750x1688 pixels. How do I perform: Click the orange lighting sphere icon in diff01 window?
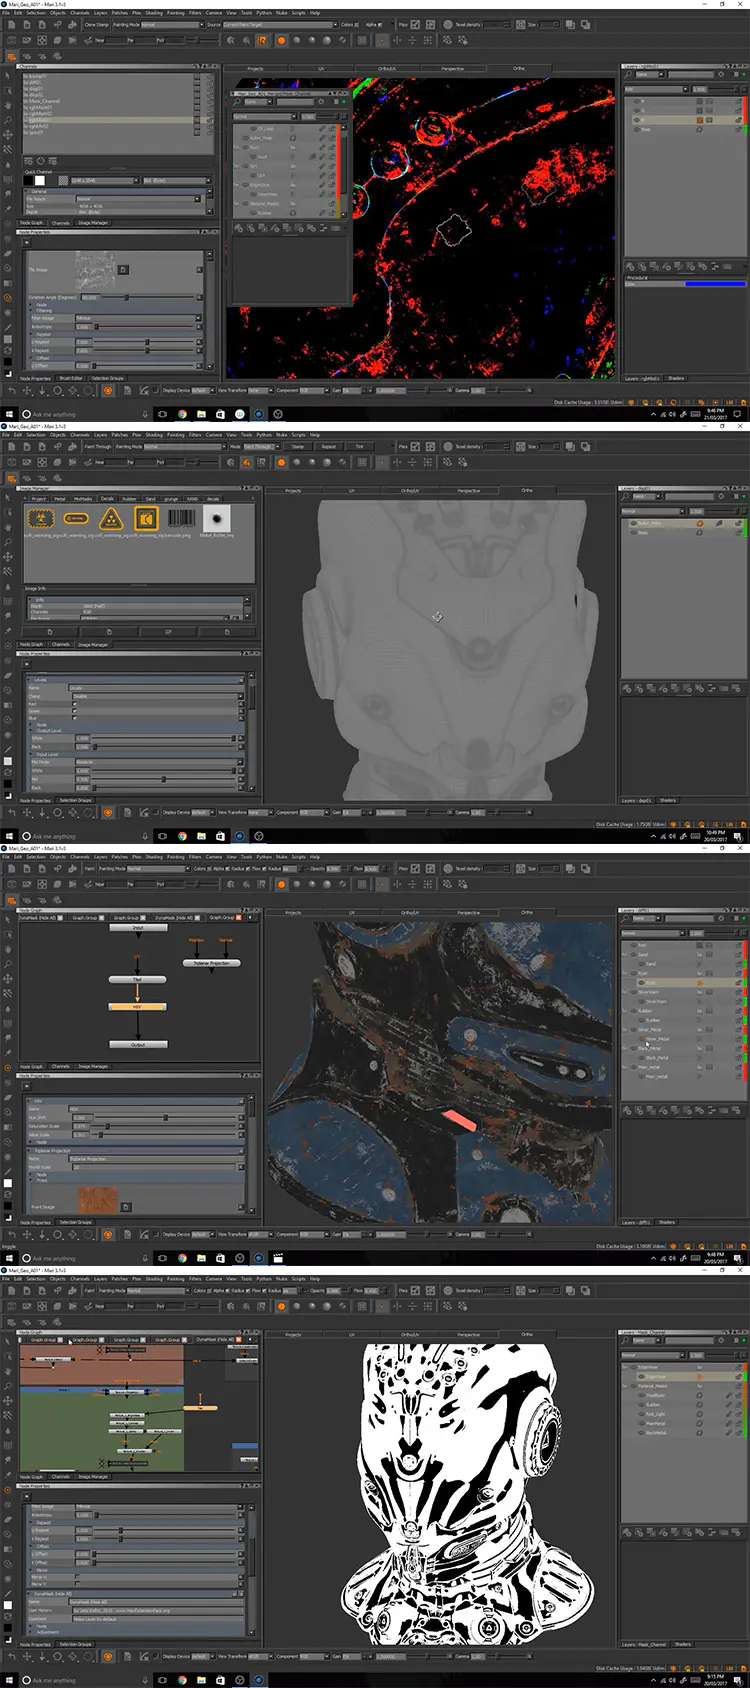[x=281, y=884]
